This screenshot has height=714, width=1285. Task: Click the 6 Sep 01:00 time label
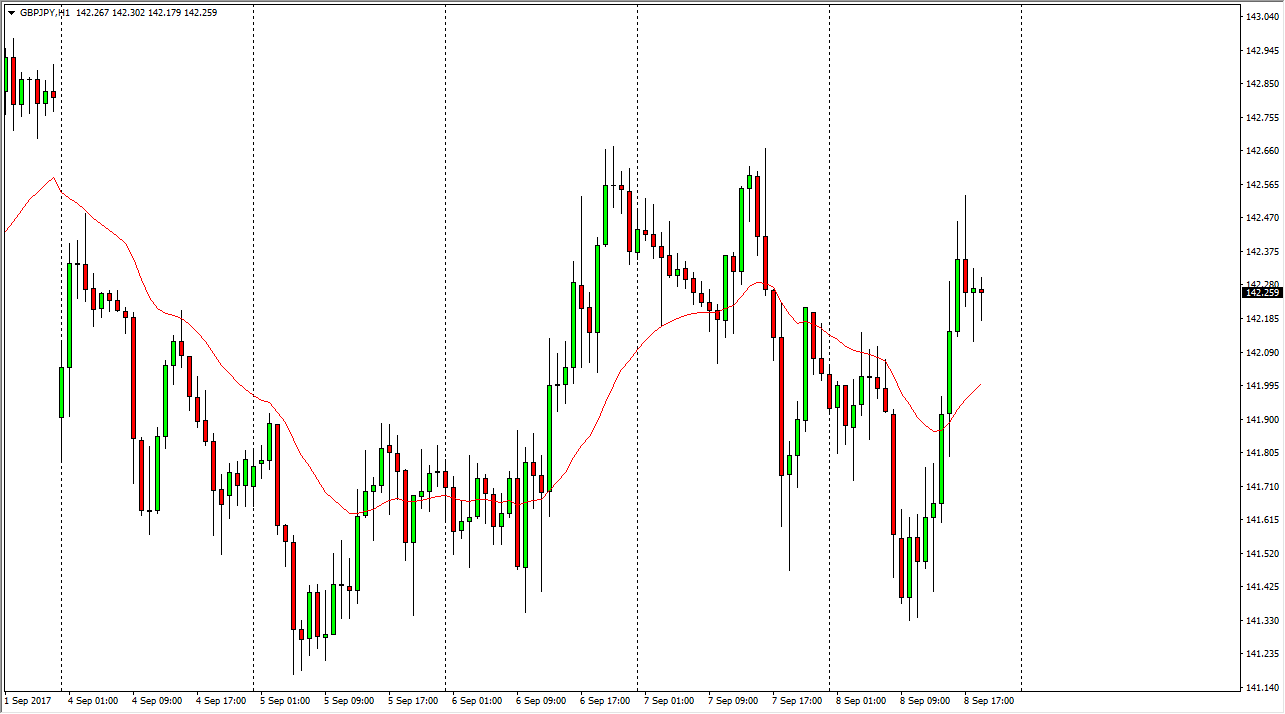pos(477,701)
